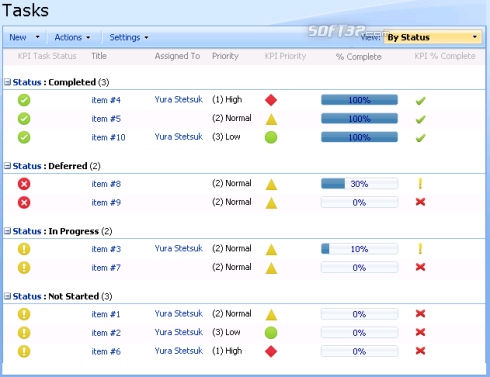The height and width of the screenshot is (377, 490).
Task: Collapse the Status: Not Started group
Action: coord(7,296)
